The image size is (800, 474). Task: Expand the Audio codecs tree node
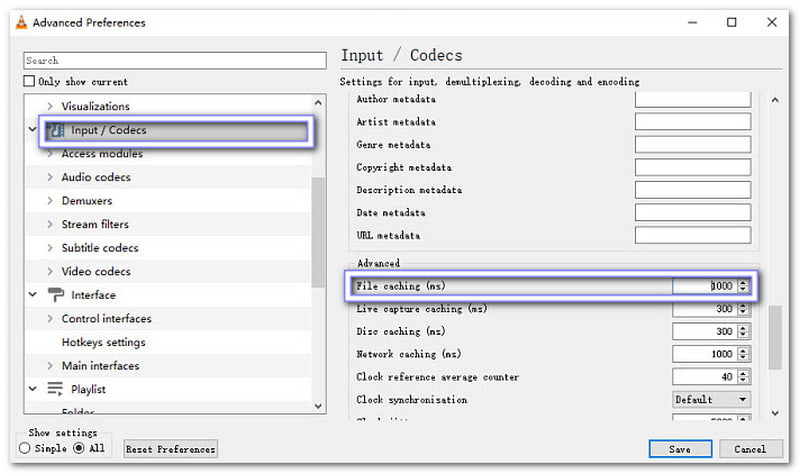pos(50,177)
